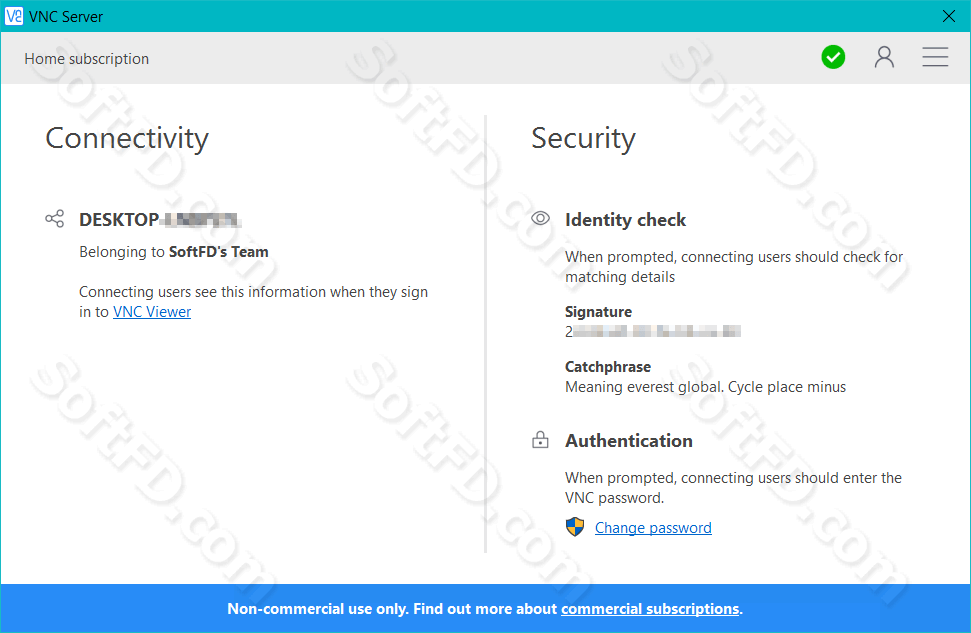
Task: Click the green connection status checkmark
Action: [833, 58]
